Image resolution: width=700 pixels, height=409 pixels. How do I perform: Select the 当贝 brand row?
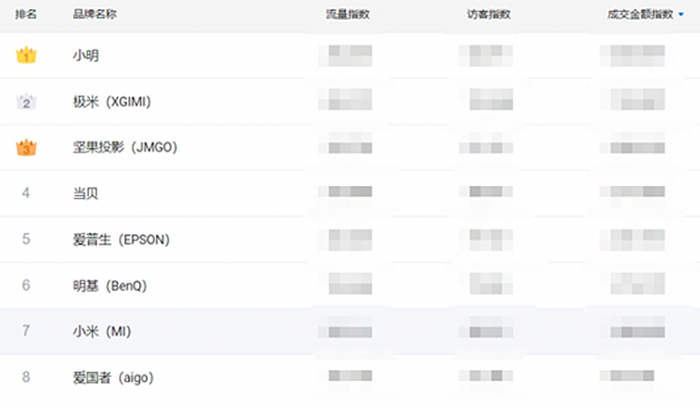point(350,193)
